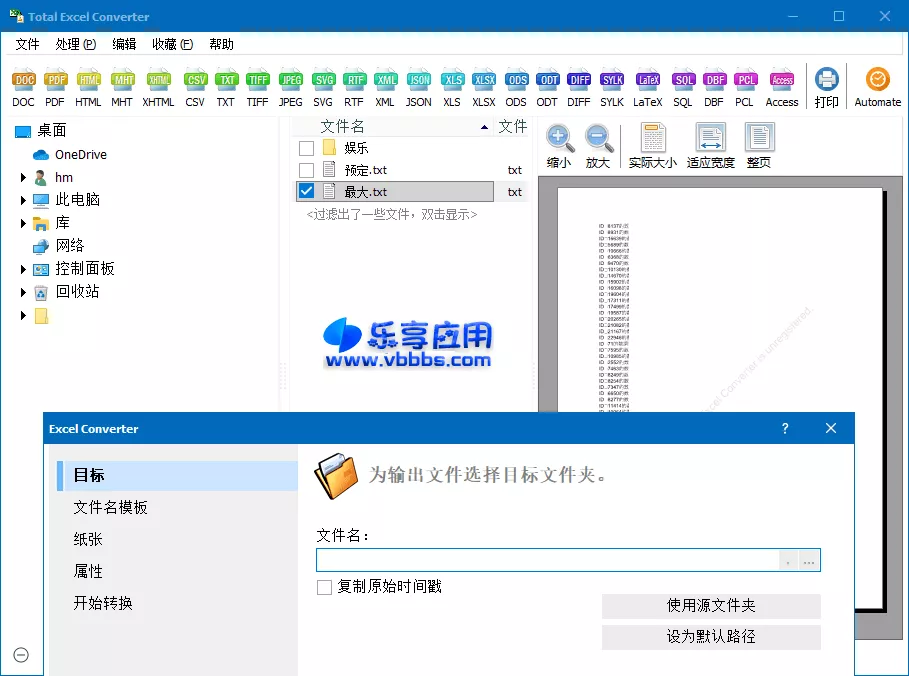Image resolution: width=909 pixels, height=676 pixels.
Task: Switch to 纸张 settings page
Action: tap(88, 539)
